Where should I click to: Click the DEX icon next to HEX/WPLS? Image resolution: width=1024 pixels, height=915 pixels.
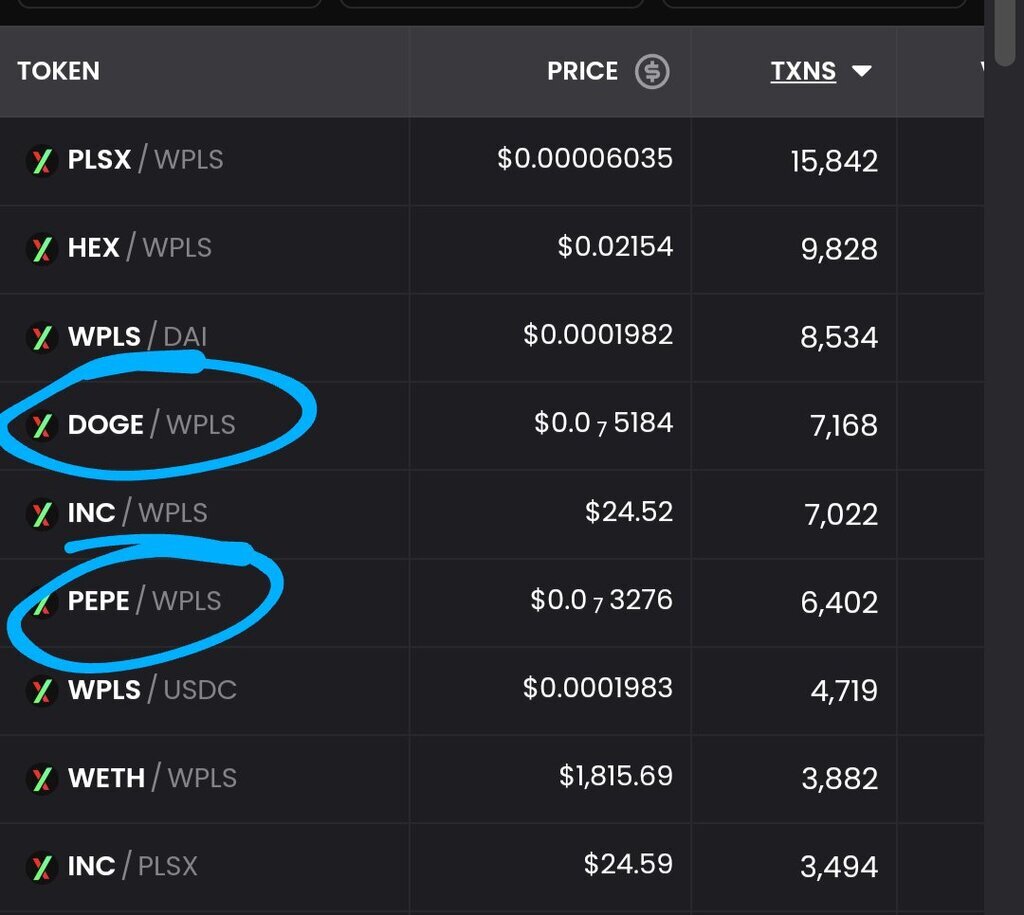[41, 248]
